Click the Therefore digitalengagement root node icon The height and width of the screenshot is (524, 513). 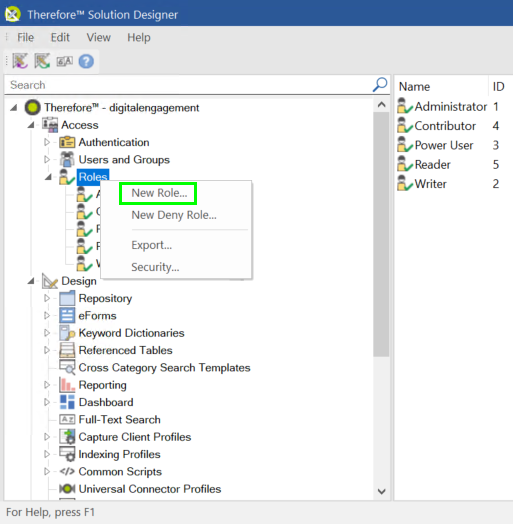(x=33, y=108)
